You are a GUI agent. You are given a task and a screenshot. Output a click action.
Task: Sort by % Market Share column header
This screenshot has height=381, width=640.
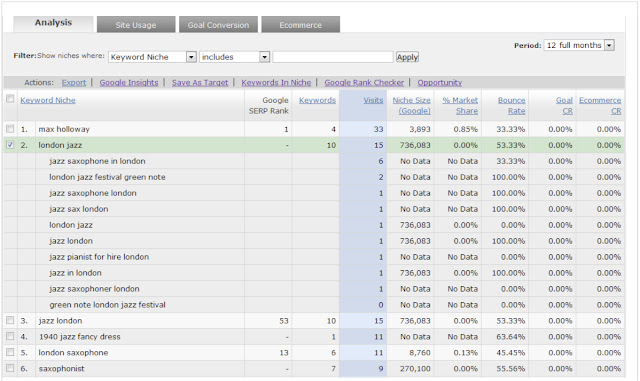click(460, 106)
